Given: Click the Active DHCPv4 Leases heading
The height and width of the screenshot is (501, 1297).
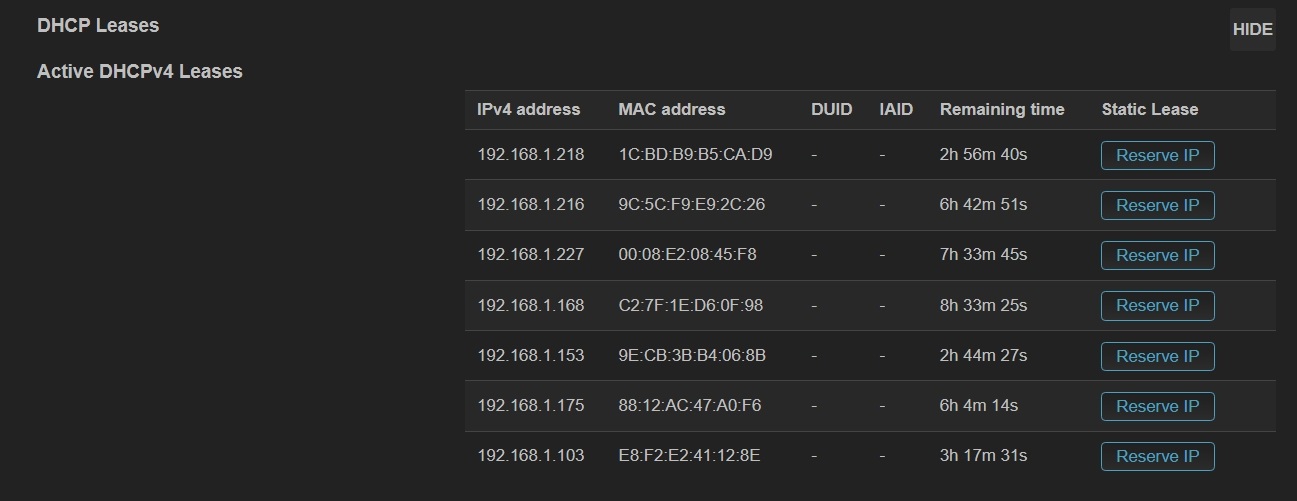Looking at the screenshot, I should point(140,71).
